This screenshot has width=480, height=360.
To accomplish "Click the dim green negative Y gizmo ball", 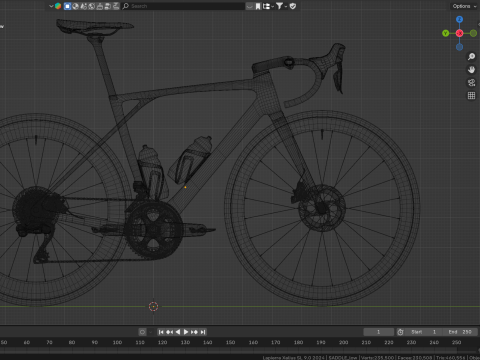I will tap(473, 33).
